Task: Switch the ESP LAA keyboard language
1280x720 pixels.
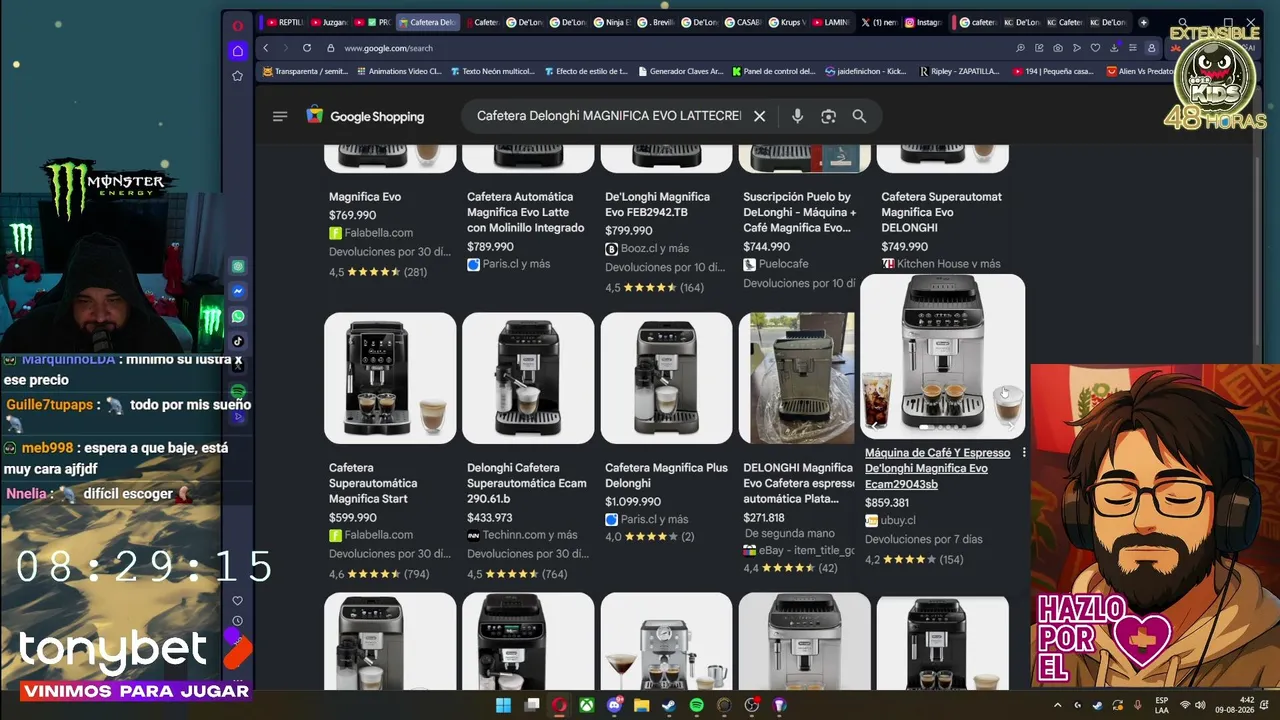Action: 1161,705
